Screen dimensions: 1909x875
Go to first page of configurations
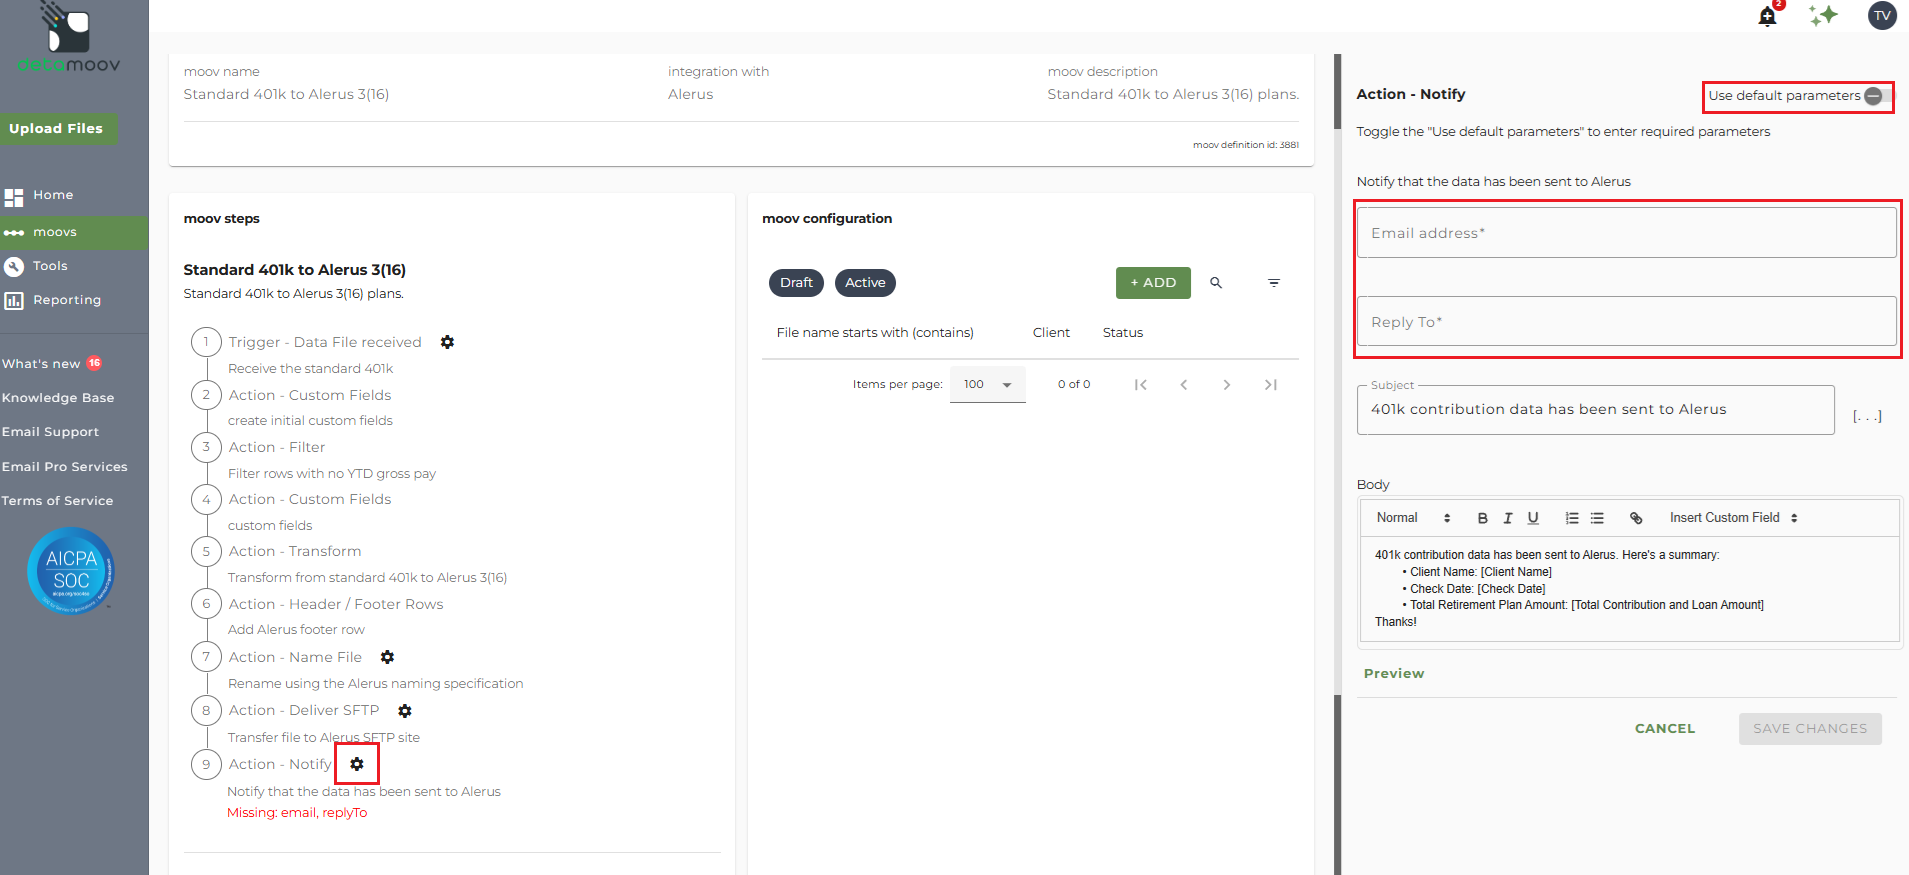(x=1140, y=385)
